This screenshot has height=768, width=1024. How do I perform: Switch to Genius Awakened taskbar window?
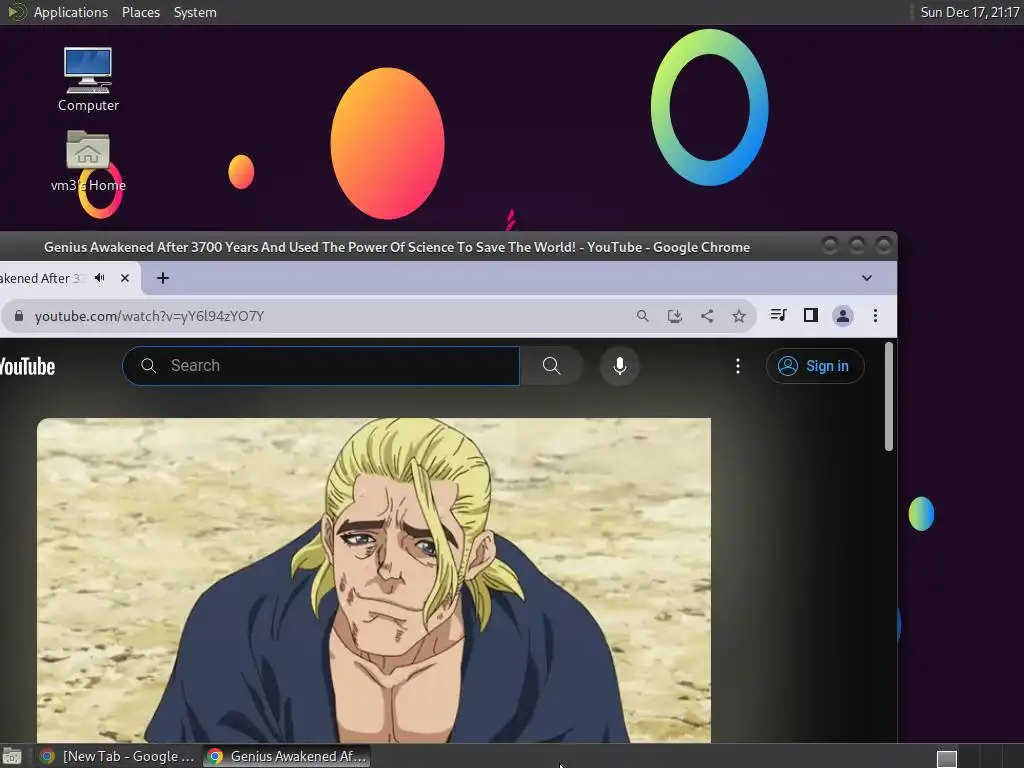pos(286,756)
